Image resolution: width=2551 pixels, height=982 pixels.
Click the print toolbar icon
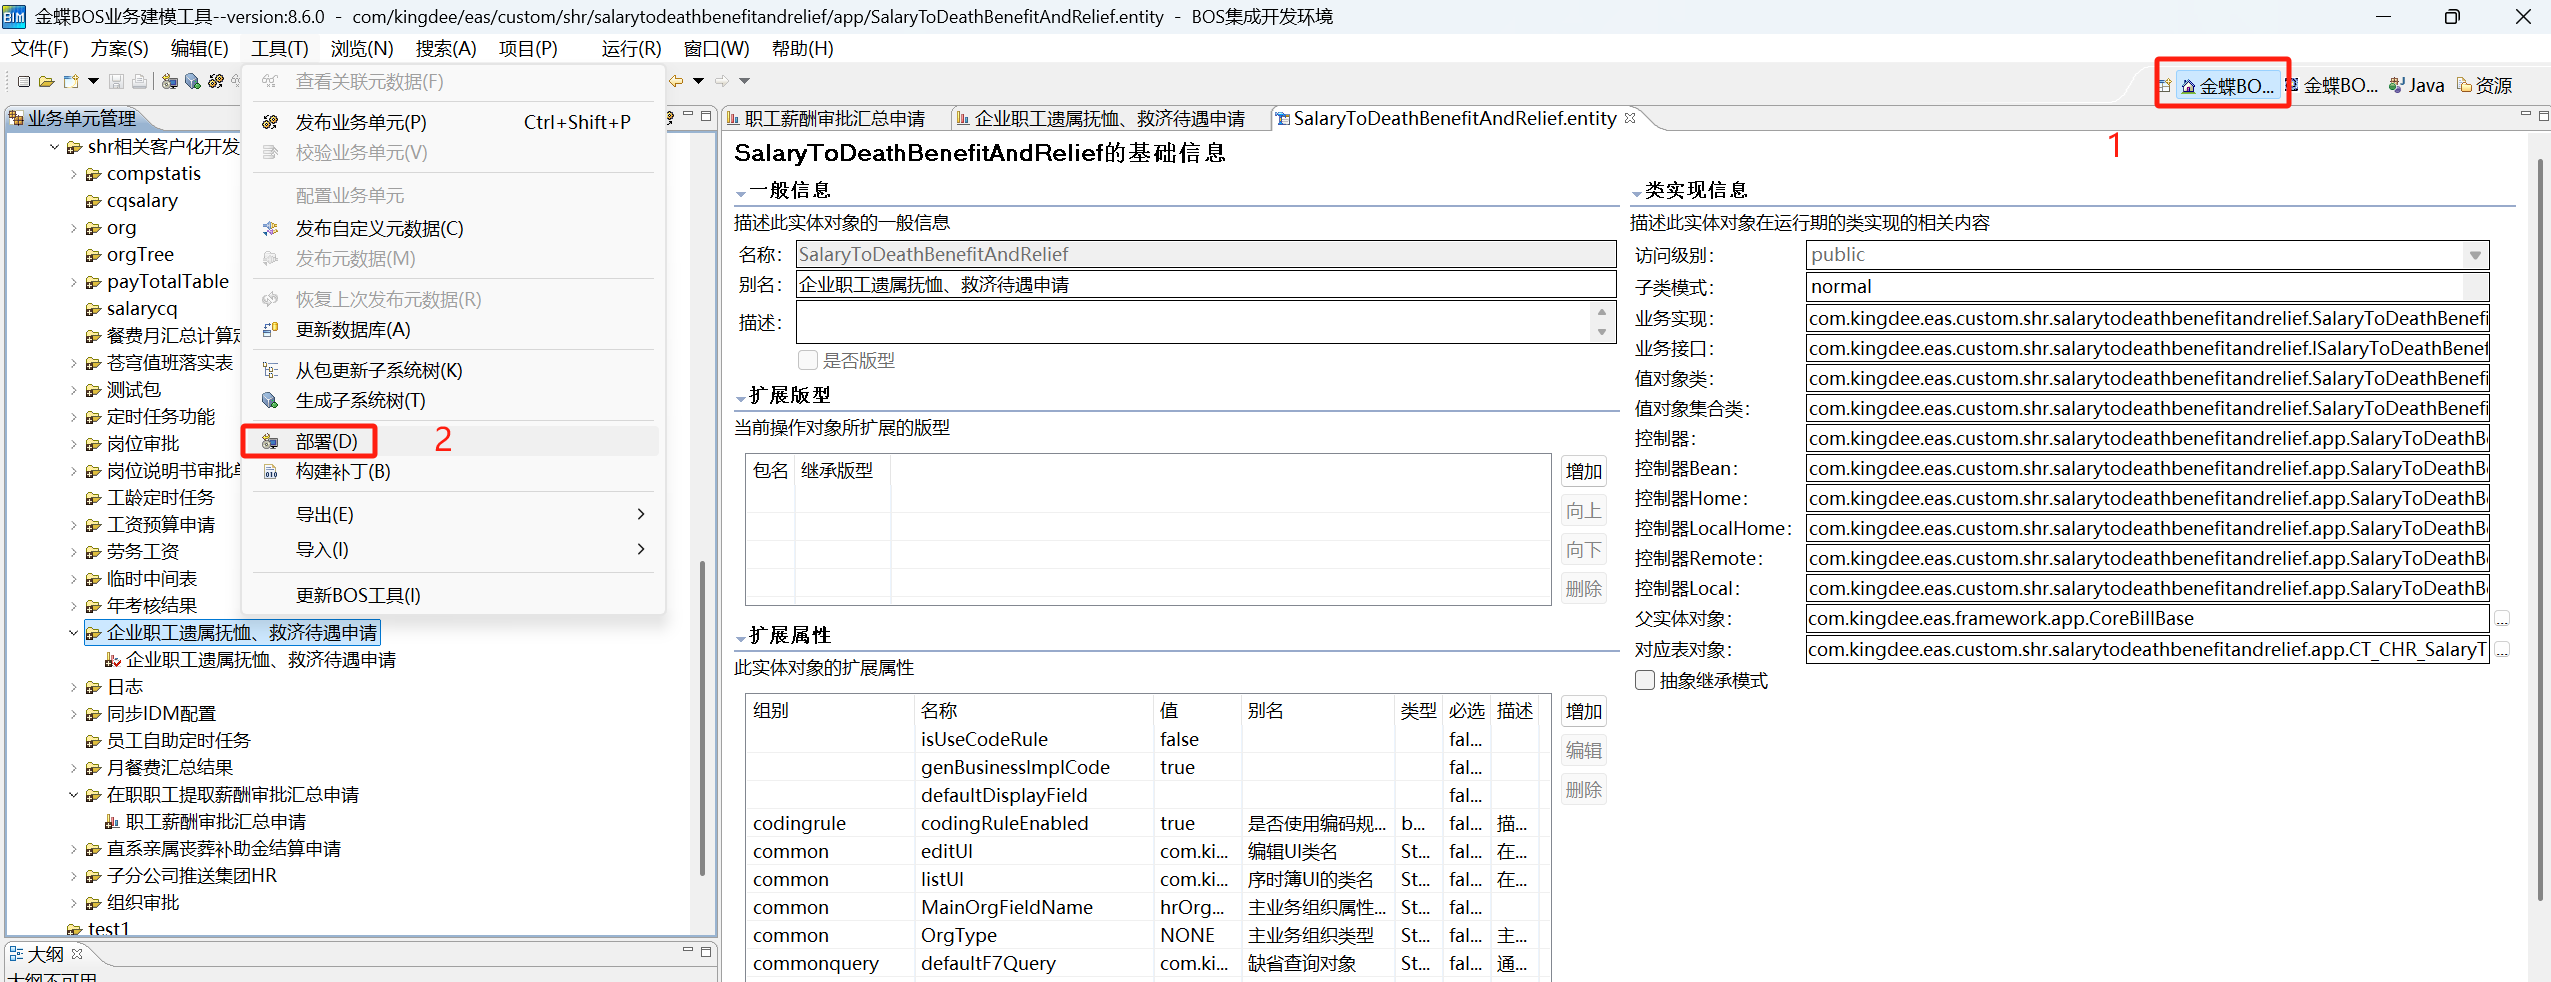click(x=139, y=81)
